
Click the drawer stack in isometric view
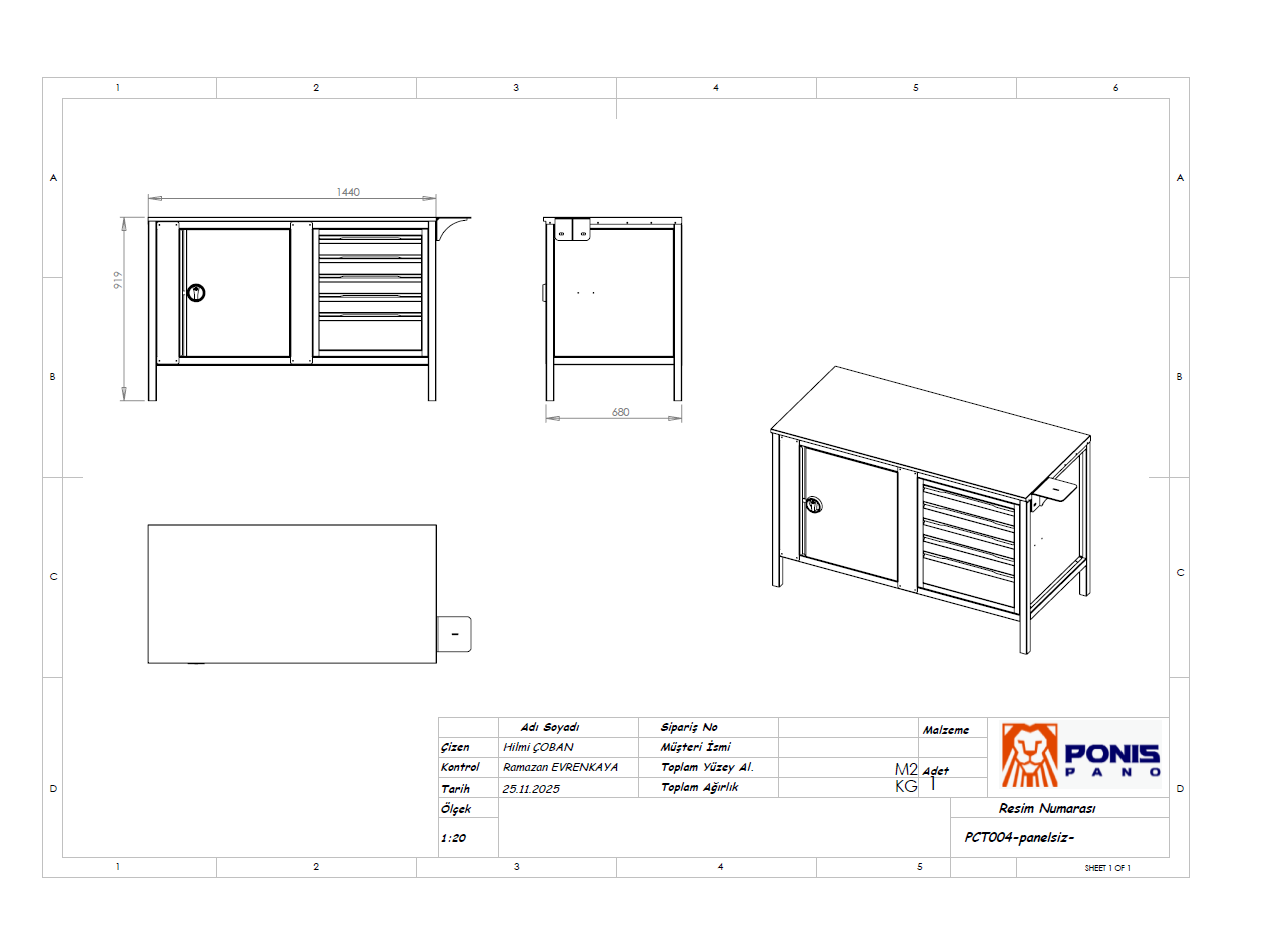[x=968, y=545]
